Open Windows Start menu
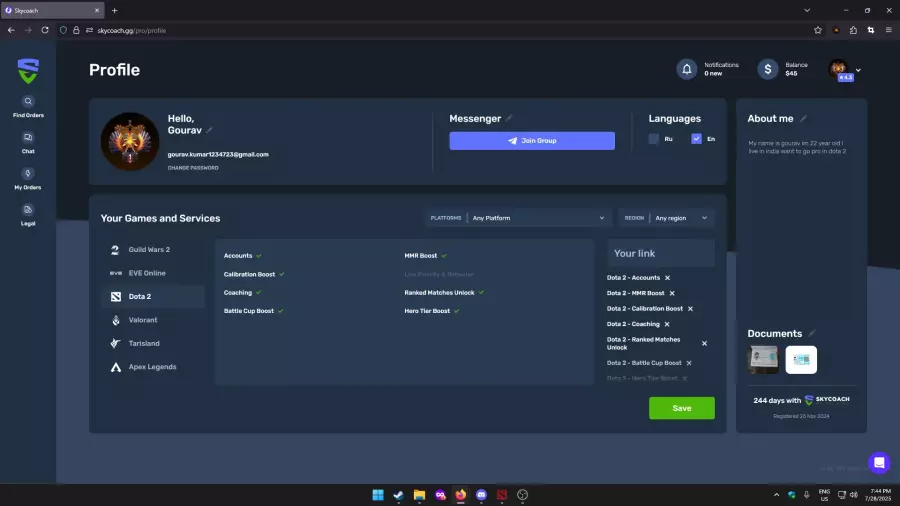Viewport: 900px width, 506px height. [378, 495]
